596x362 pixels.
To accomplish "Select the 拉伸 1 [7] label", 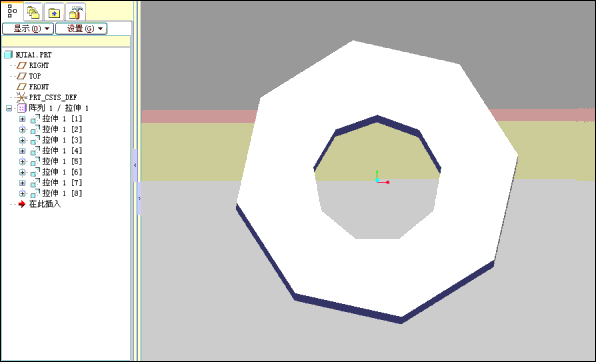I will tap(62, 183).
